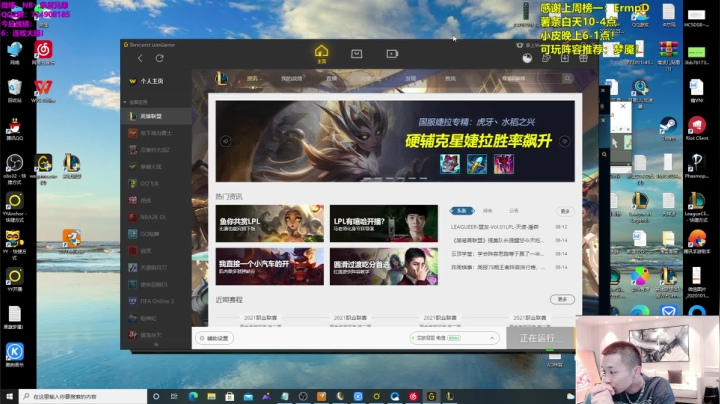This screenshot has height=404, width=720.
Task: Open the League of Legends taskbar icon
Action: (450, 396)
